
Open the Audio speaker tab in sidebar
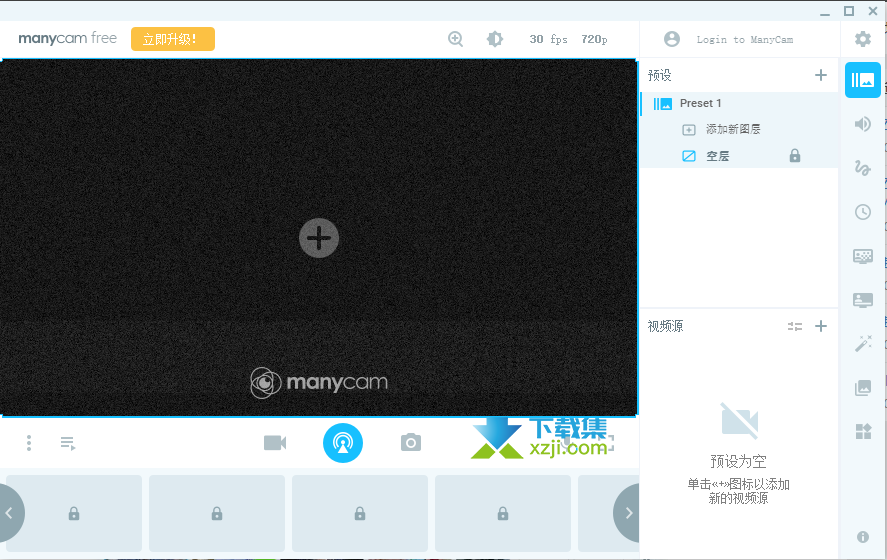click(863, 124)
